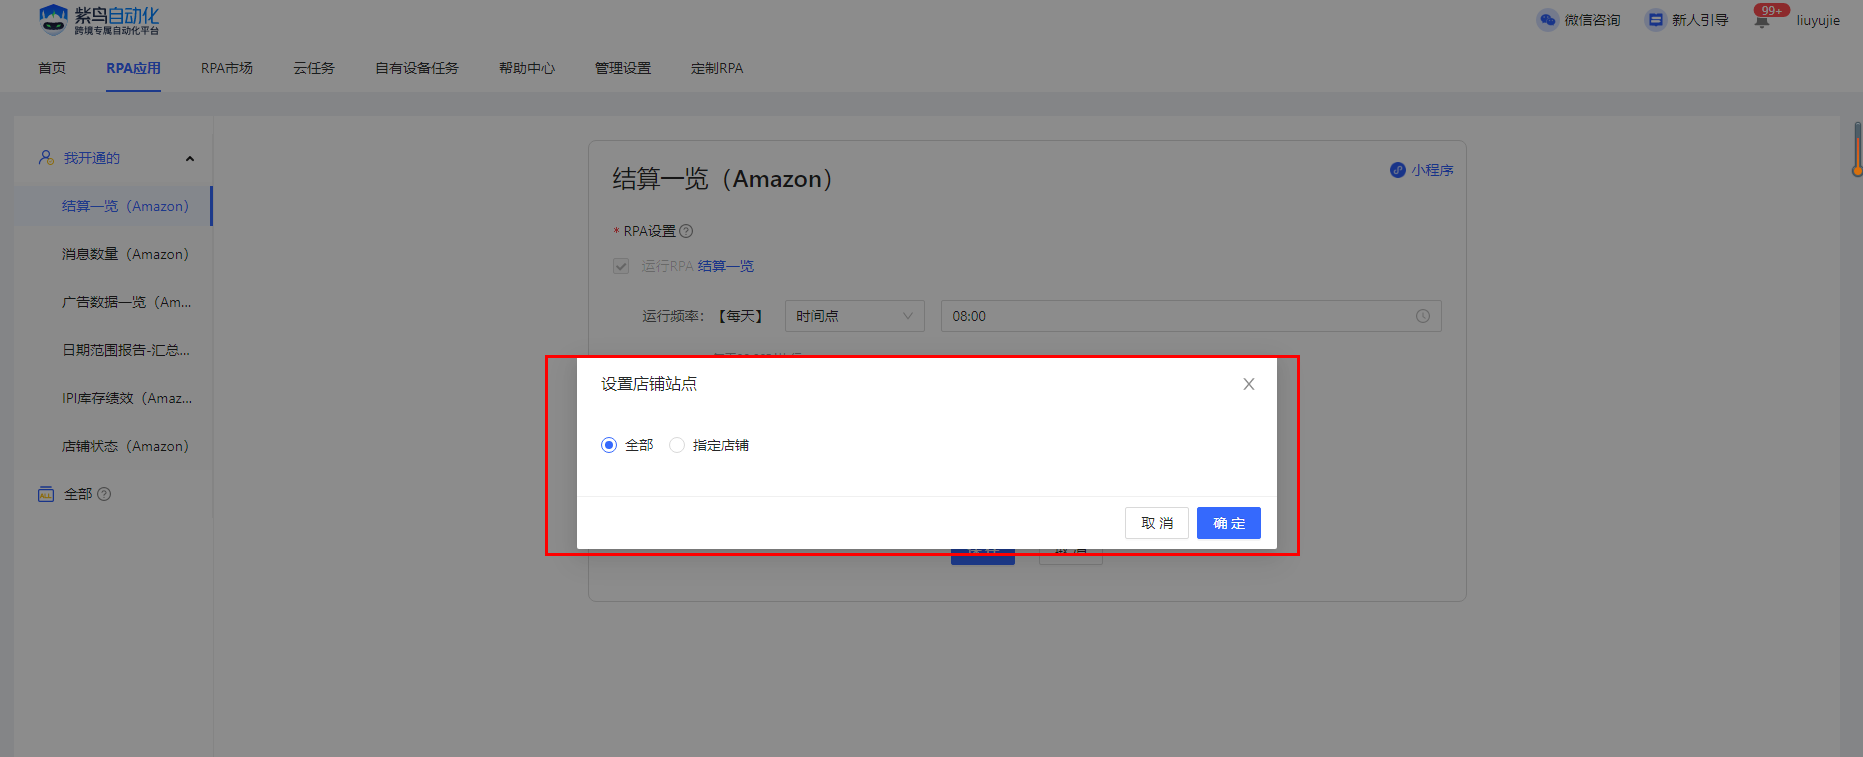
Task: Click the 紫鸟自动化 logo
Action: click(x=98, y=20)
